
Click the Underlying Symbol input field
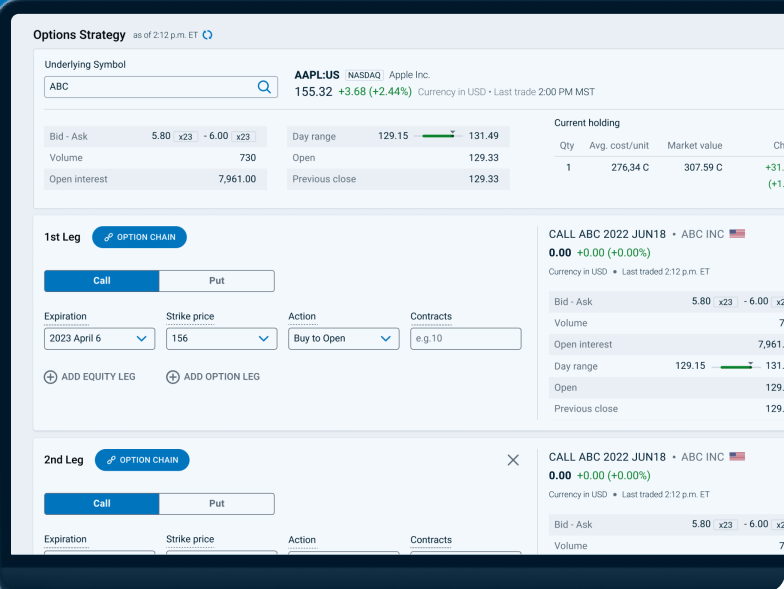(160, 87)
